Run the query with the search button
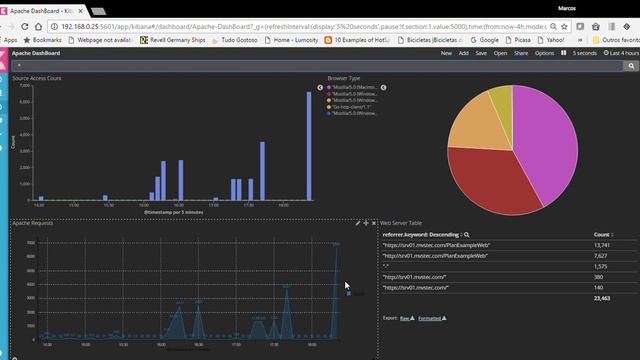Viewport: 640px width, 360px height. click(x=631, y=66)
